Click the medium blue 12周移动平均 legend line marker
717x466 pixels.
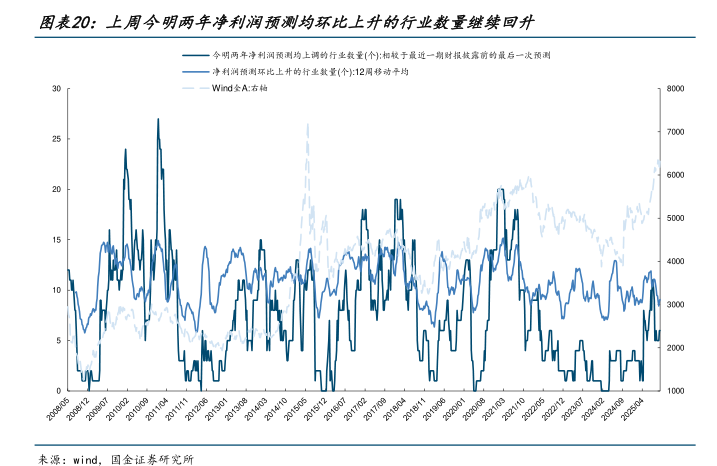click(191, 73)
